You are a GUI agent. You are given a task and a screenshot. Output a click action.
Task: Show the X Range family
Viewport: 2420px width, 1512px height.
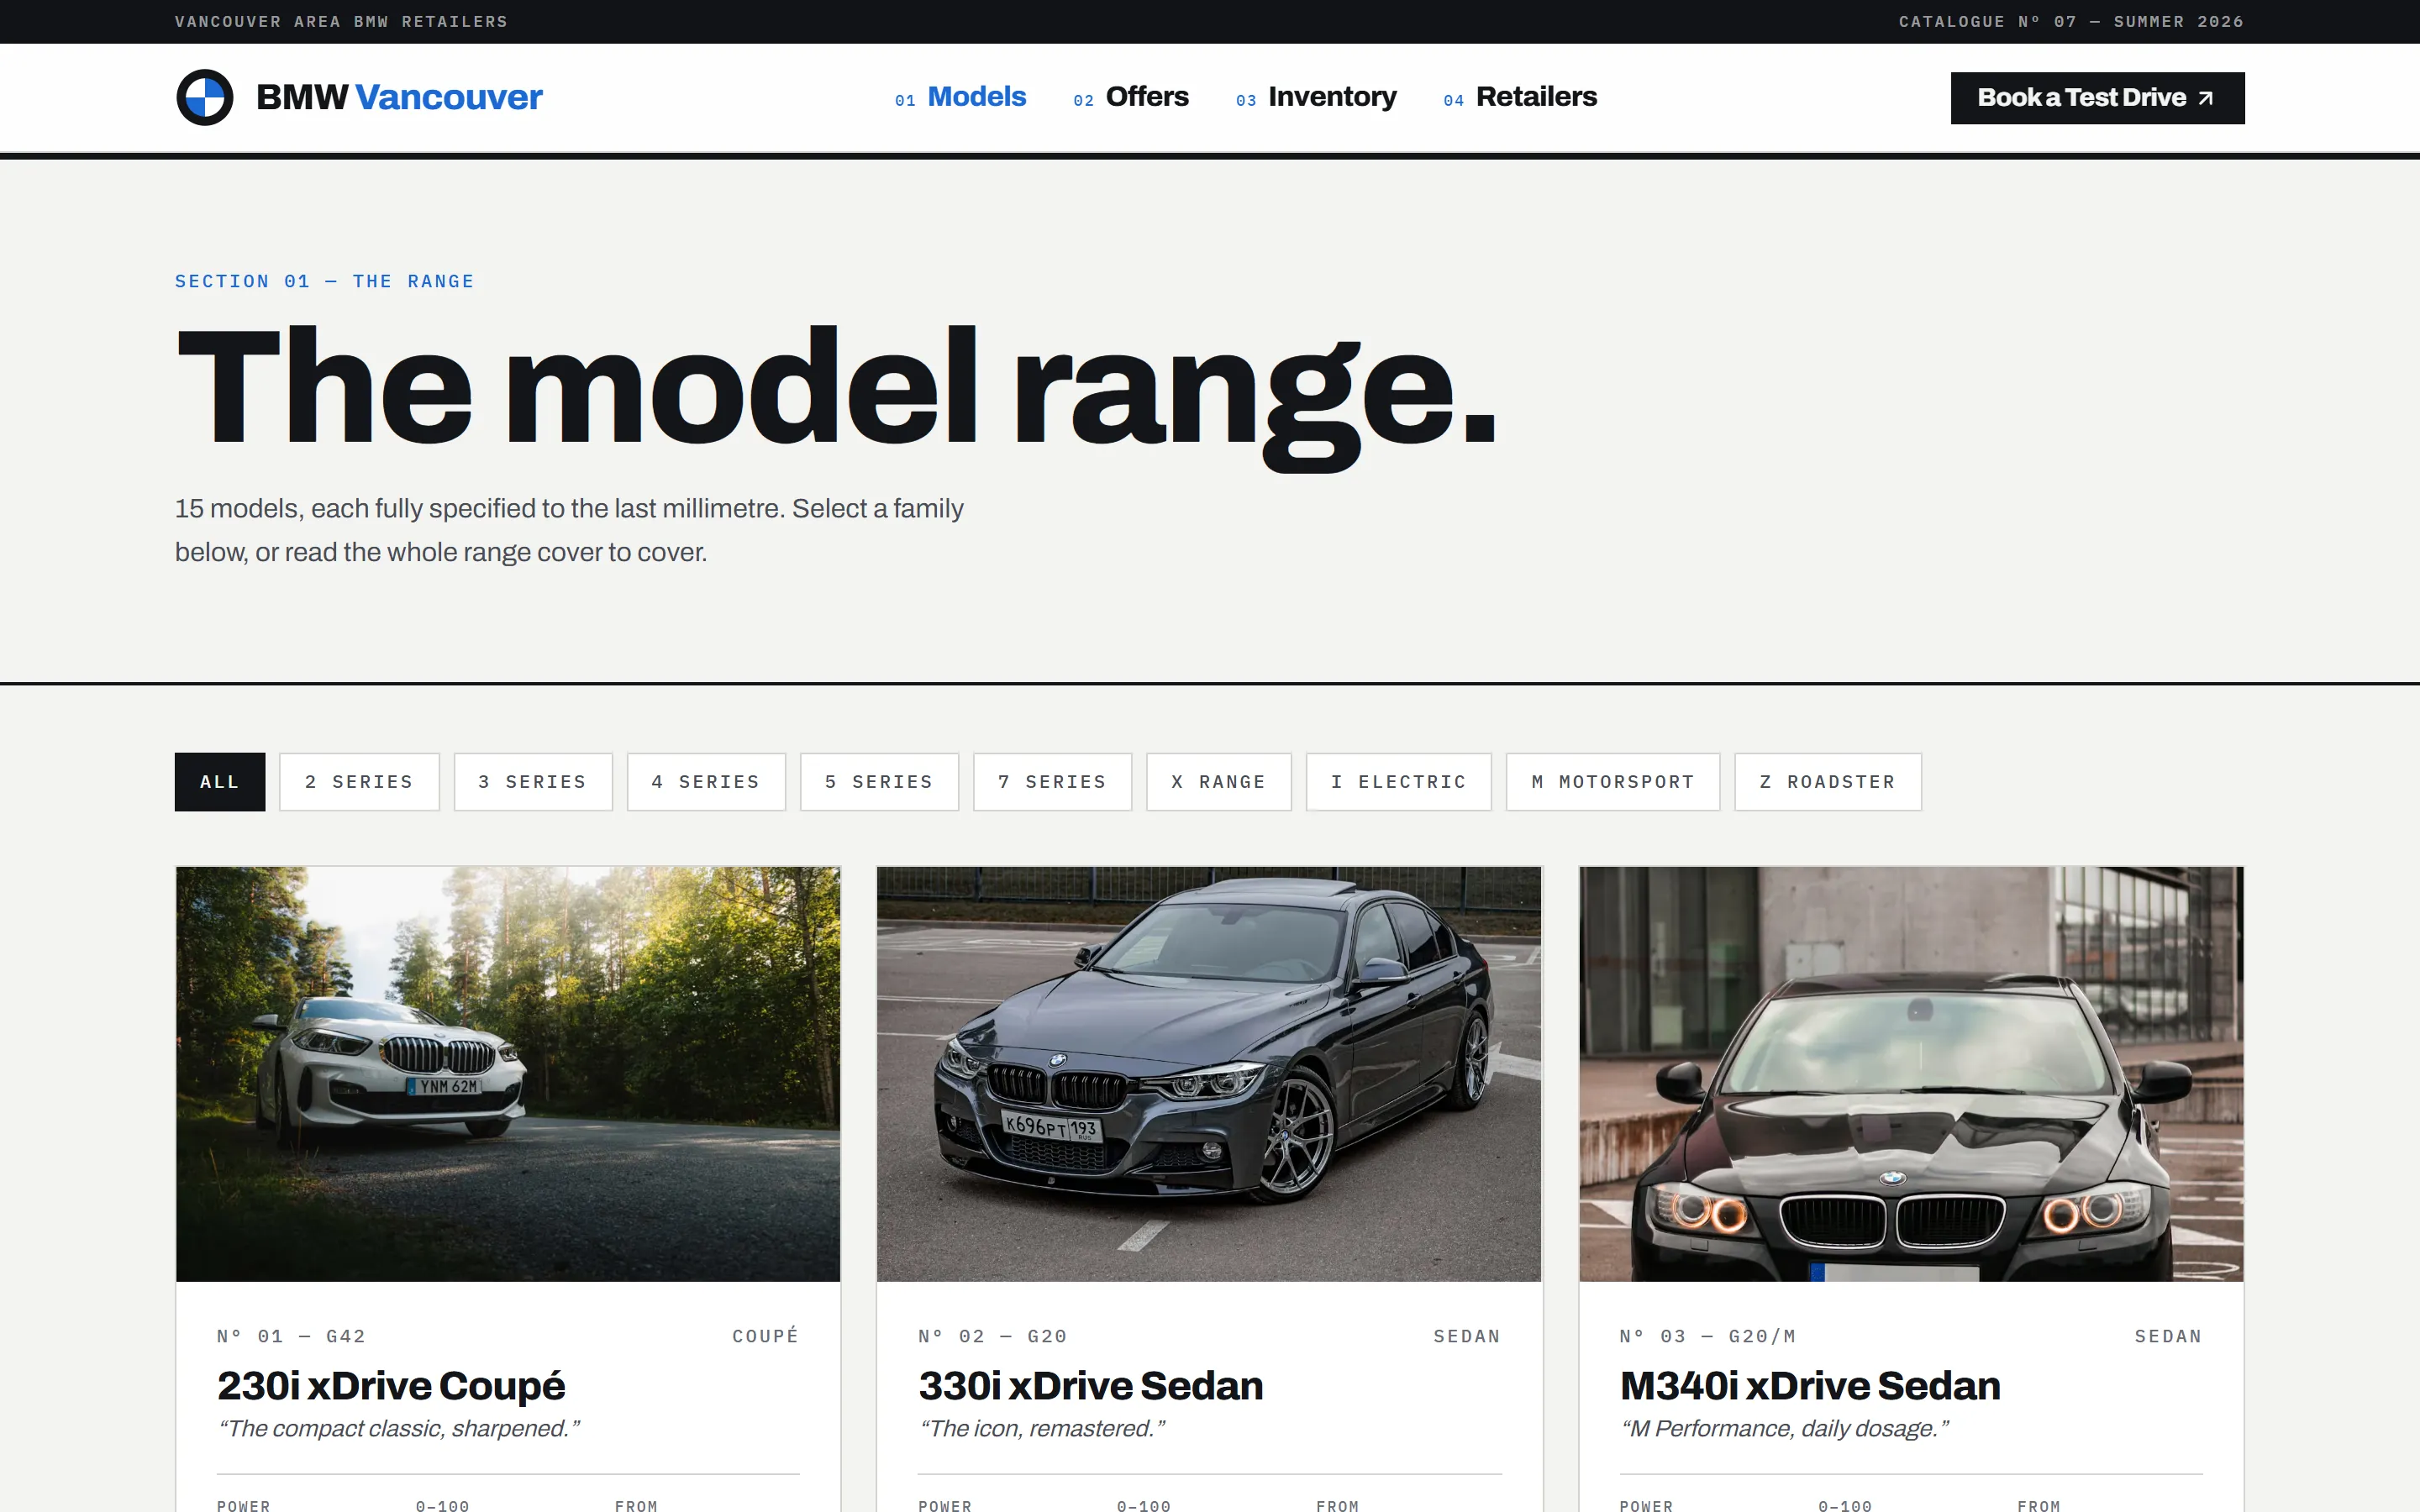[1218, 781]
